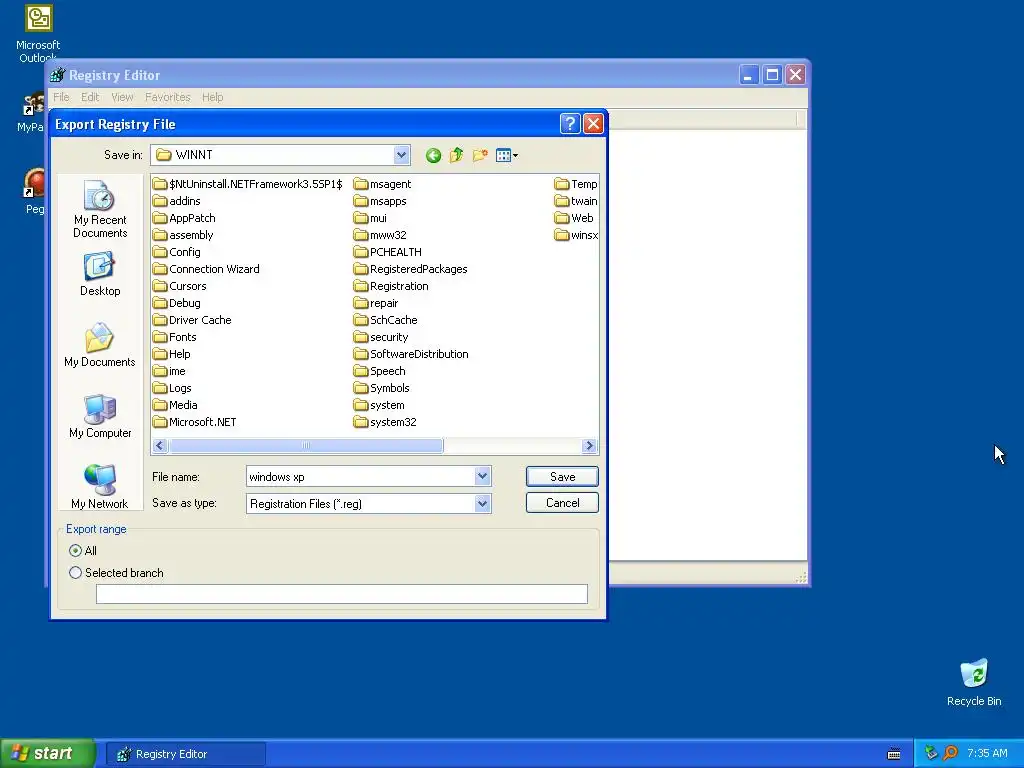Screen dimensions: 1024x768
Task: Select the Microsoft.NET folder
Action: click(x=195, y=422)
